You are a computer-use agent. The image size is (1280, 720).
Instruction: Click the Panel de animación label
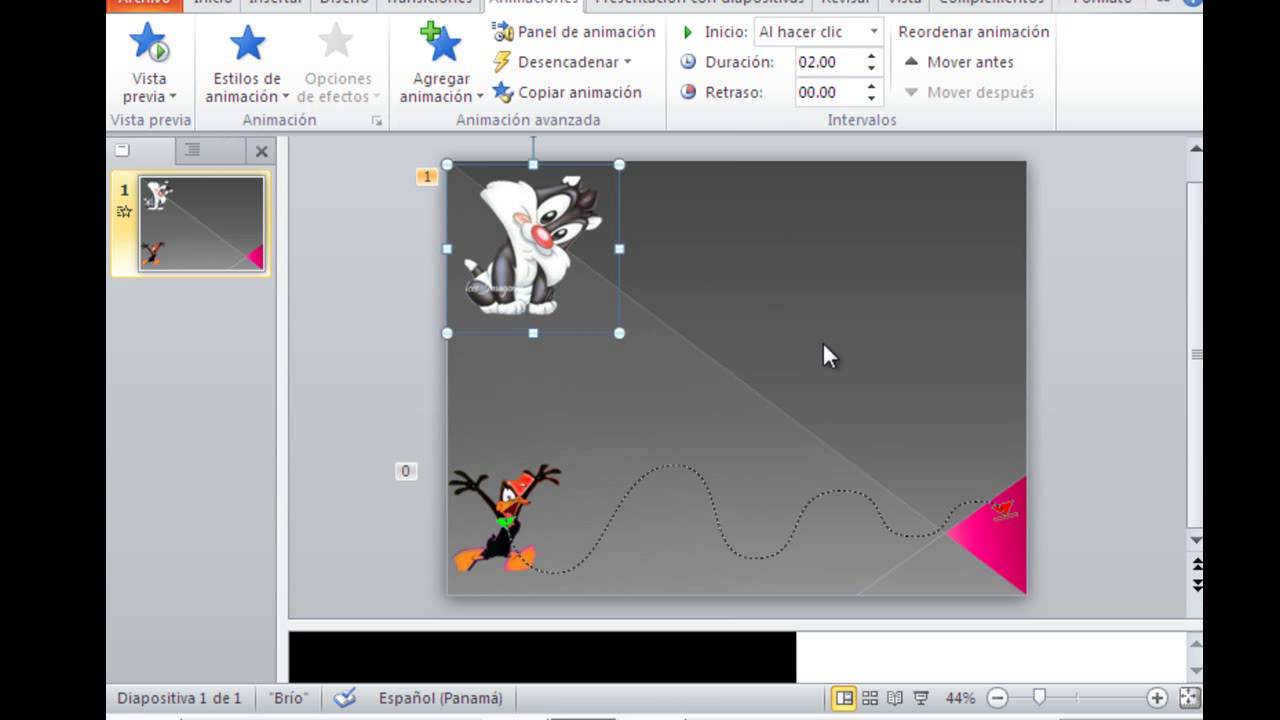(587, 32)
